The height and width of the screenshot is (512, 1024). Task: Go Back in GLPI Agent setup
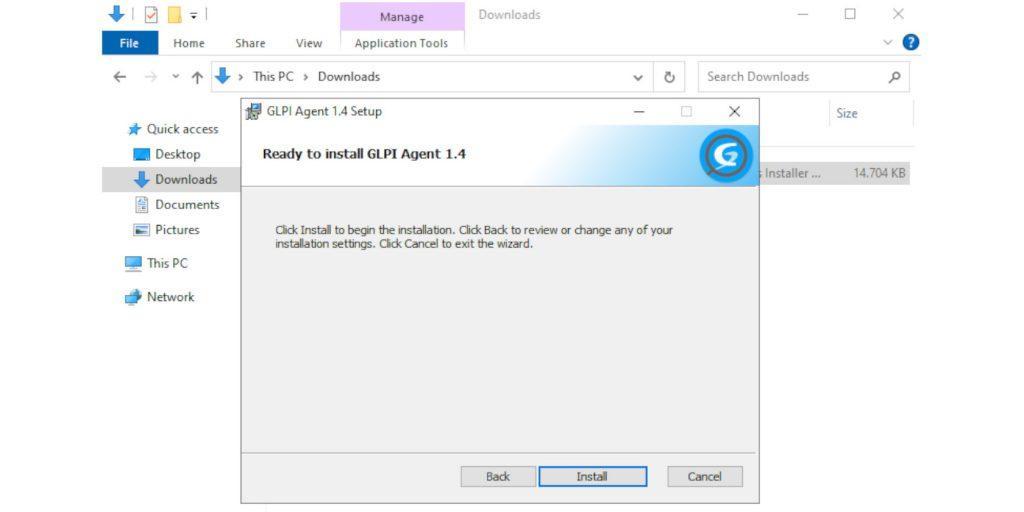pos(498,477)
